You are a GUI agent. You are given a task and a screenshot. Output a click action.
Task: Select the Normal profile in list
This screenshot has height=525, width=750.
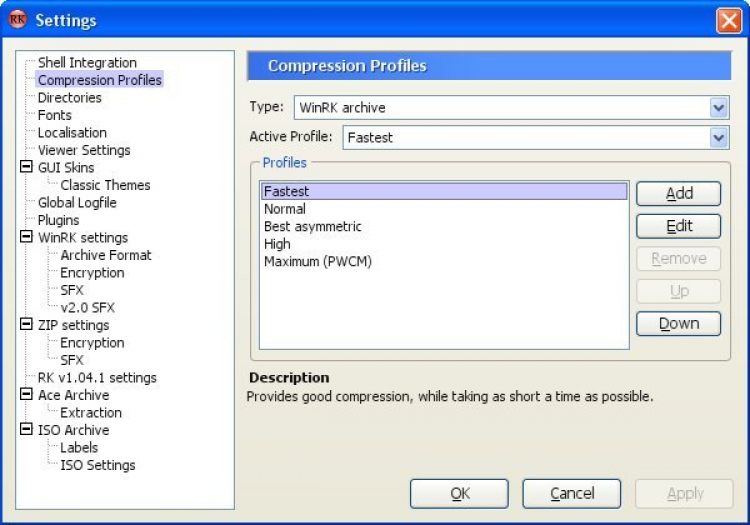pos(444,209)
